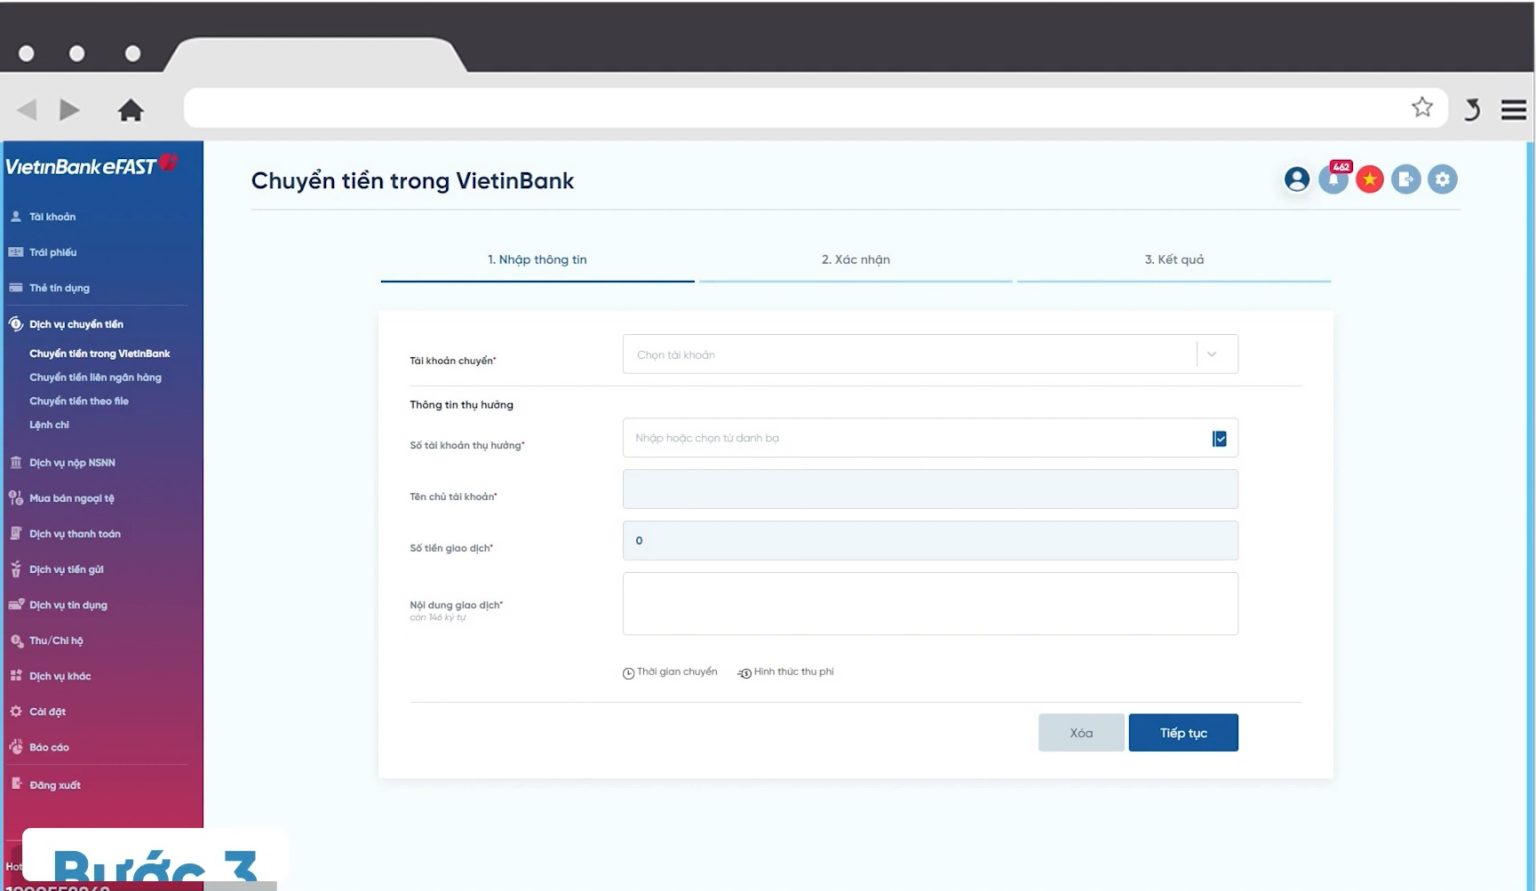This screenshot has height=891, width=1536.
Task: Open the Tài khoản chuyển dropdown
Action: pyautogui.click(x=1213, y=353)
